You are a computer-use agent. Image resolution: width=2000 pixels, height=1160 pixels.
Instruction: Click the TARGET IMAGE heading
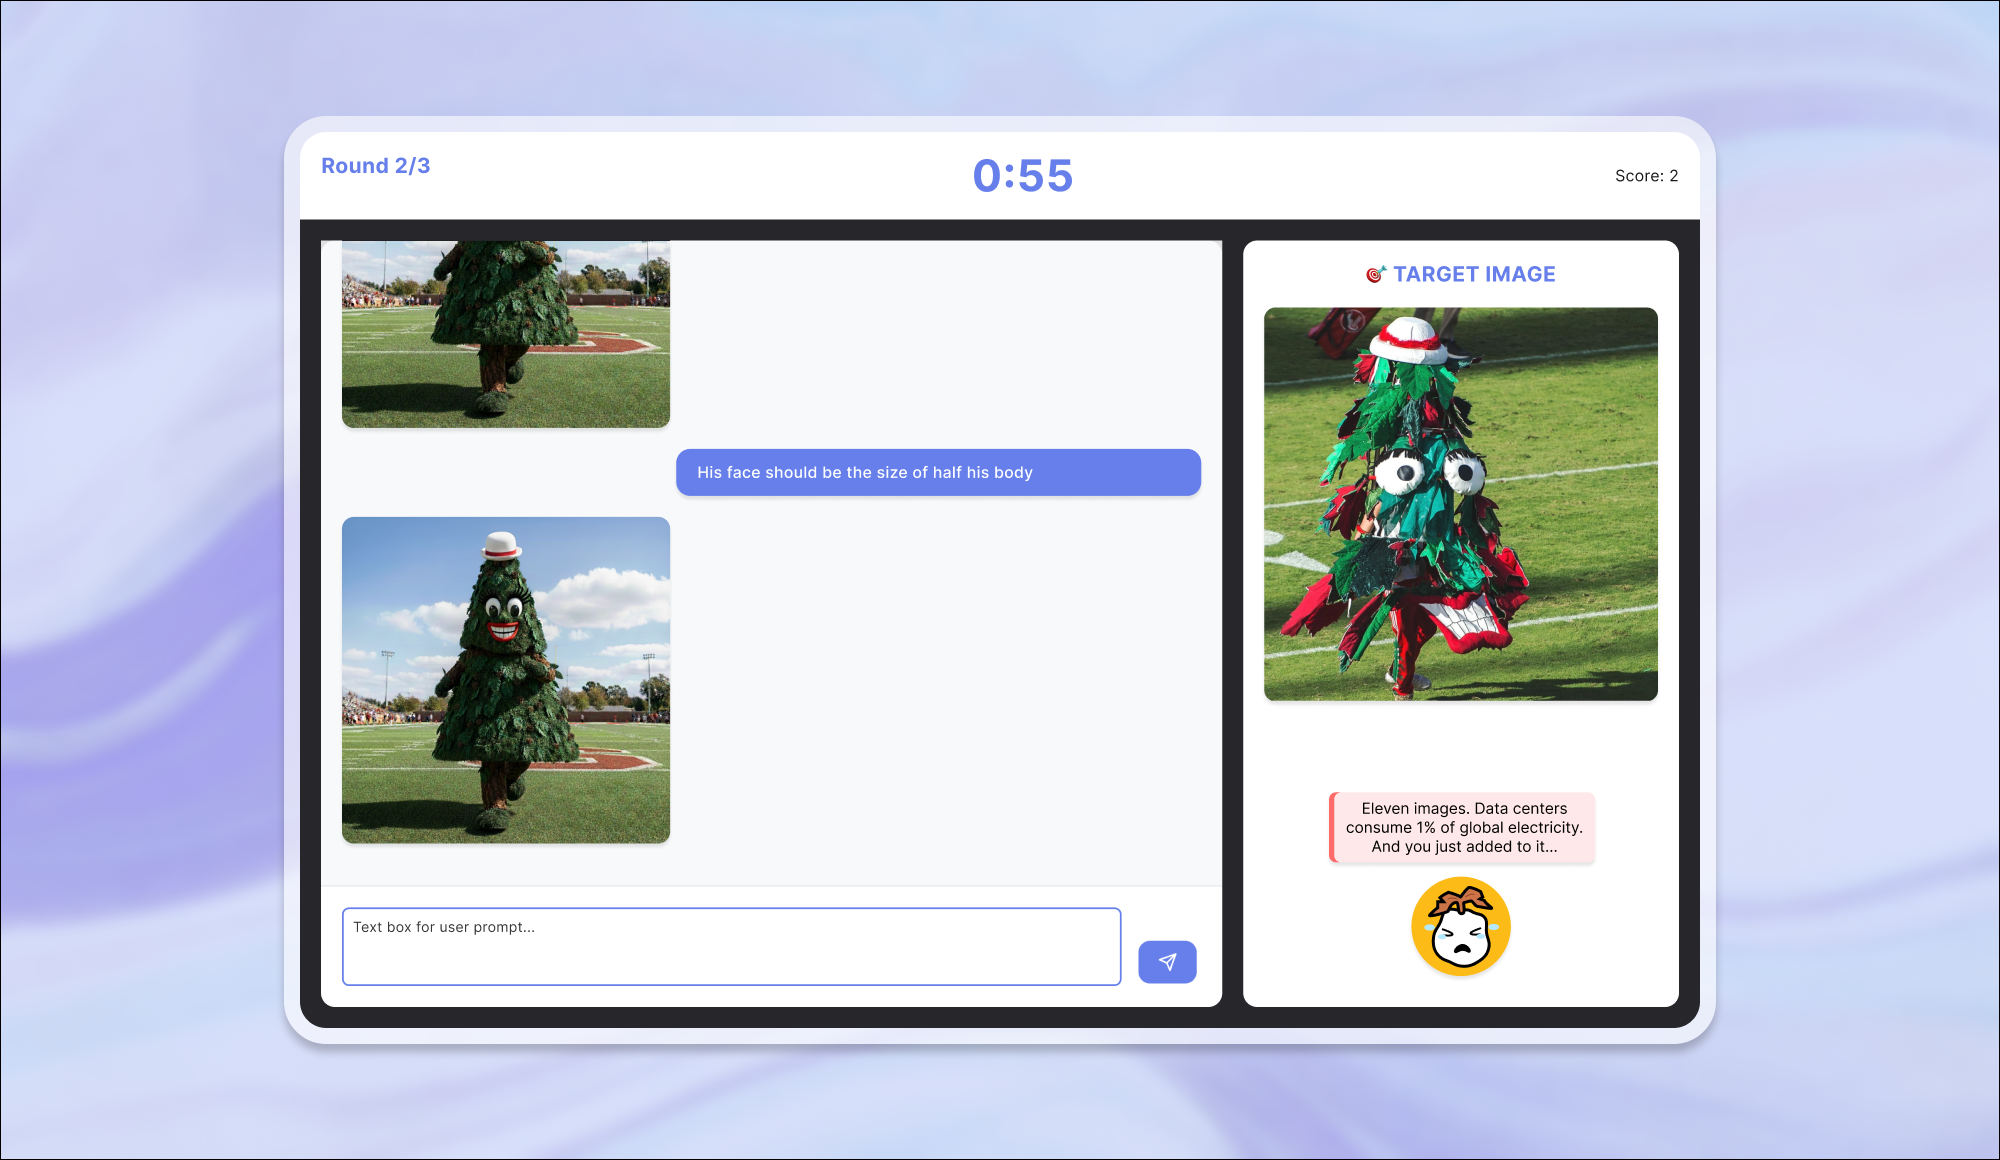pos(1474,274)
